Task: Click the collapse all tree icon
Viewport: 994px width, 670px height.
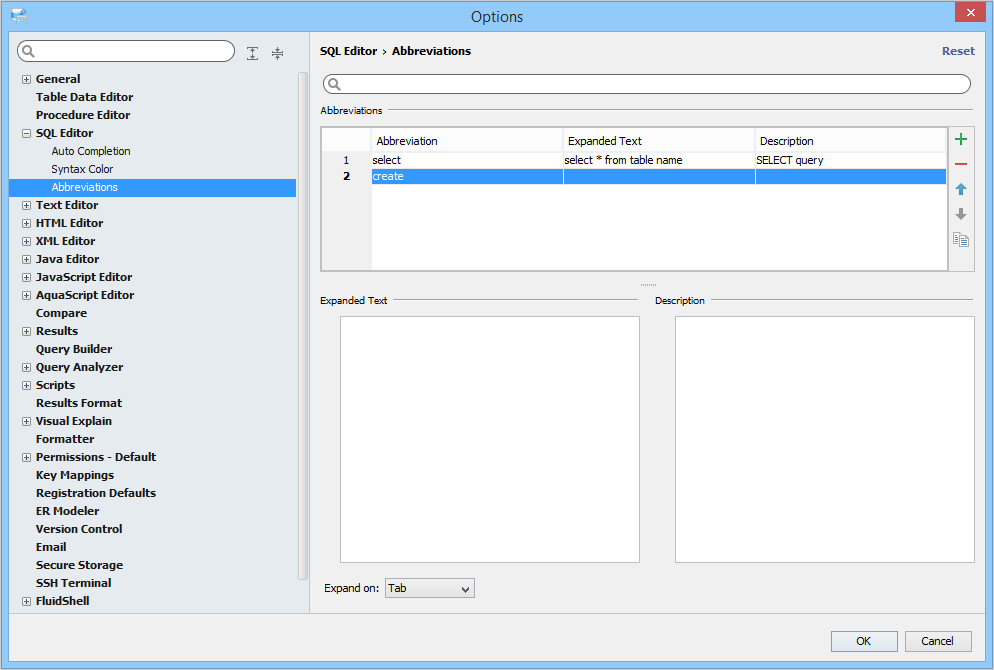Action: pos(278,53)
